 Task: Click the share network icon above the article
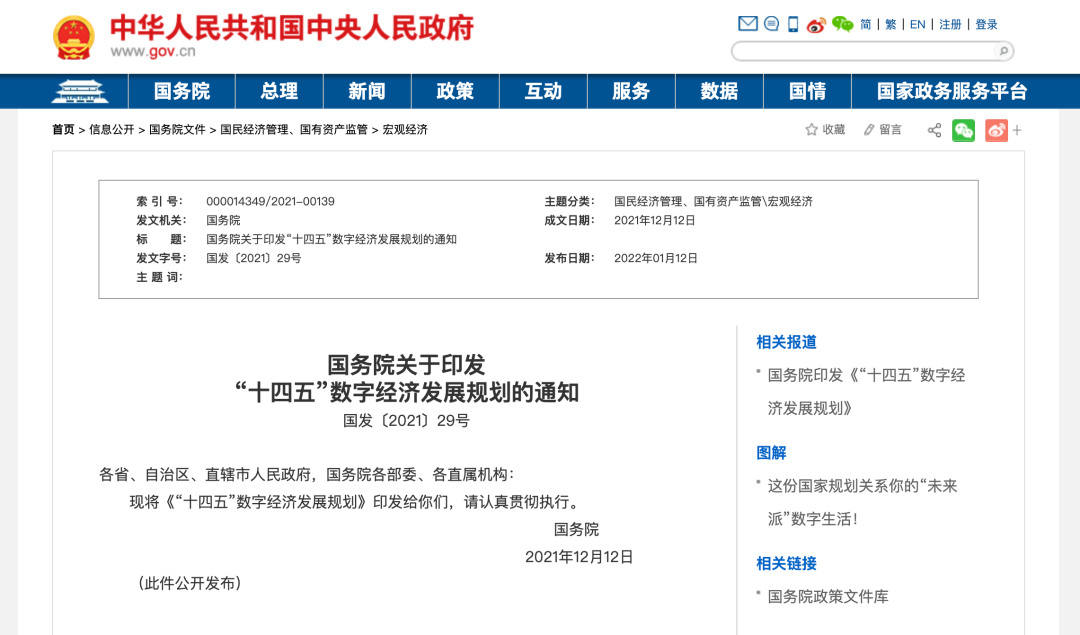(933, 130)
